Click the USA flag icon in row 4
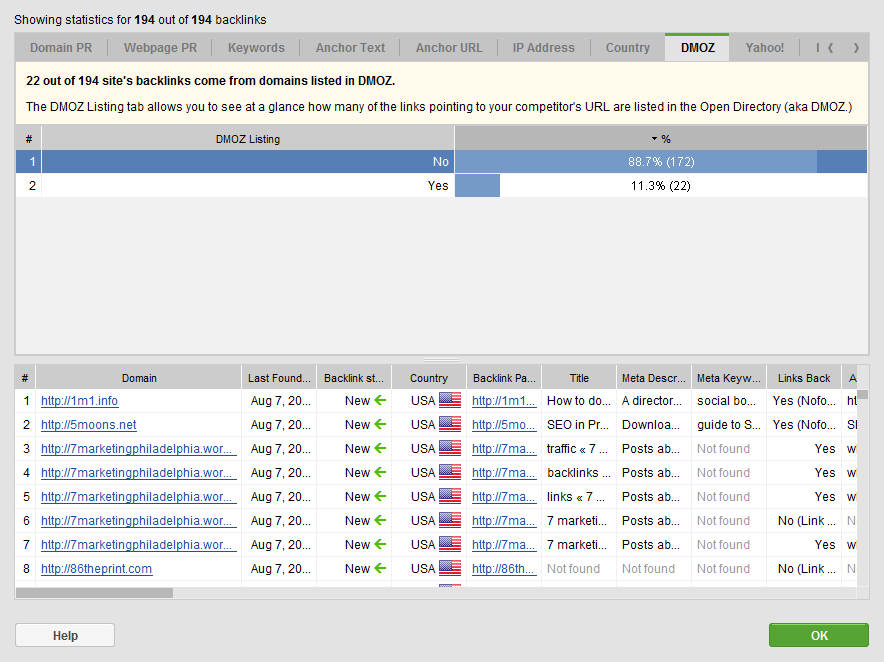 [450, 473]
